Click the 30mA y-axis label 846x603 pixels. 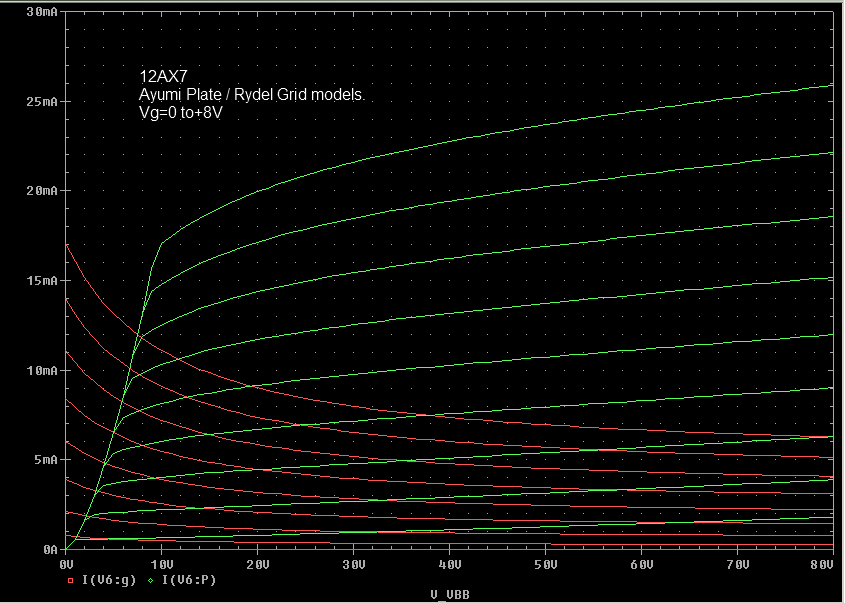click(42, 12)
